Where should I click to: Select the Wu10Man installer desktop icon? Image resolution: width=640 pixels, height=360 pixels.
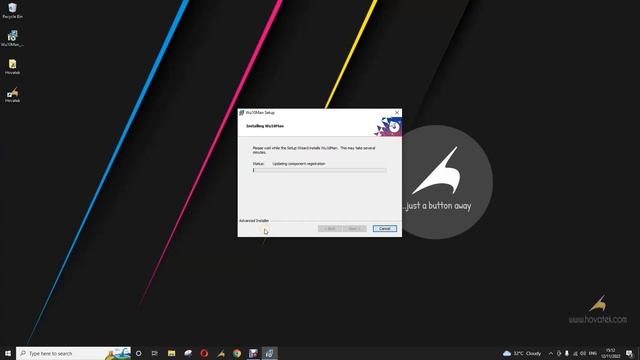(x=12, y=38)
